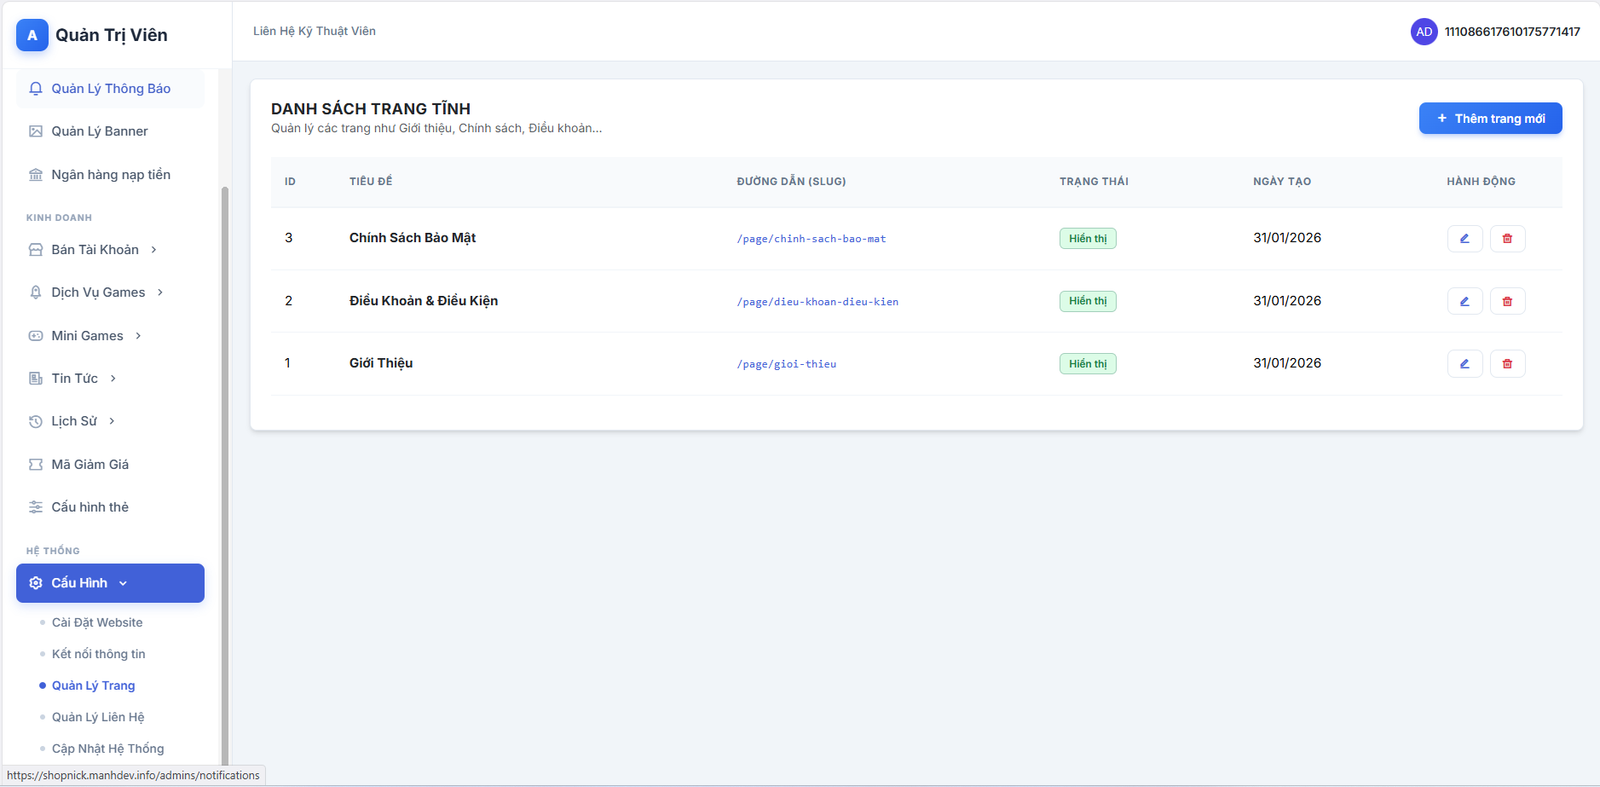The height and width of the screenshot is (787, 1600).
Task: Click trash icon for Điều Khoản row
Action: (x=1507, y=301)
